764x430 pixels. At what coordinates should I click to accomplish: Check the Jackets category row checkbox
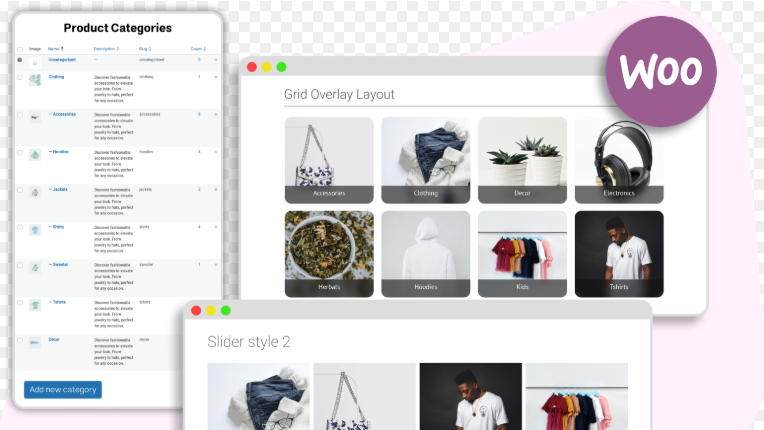[20, 190]
